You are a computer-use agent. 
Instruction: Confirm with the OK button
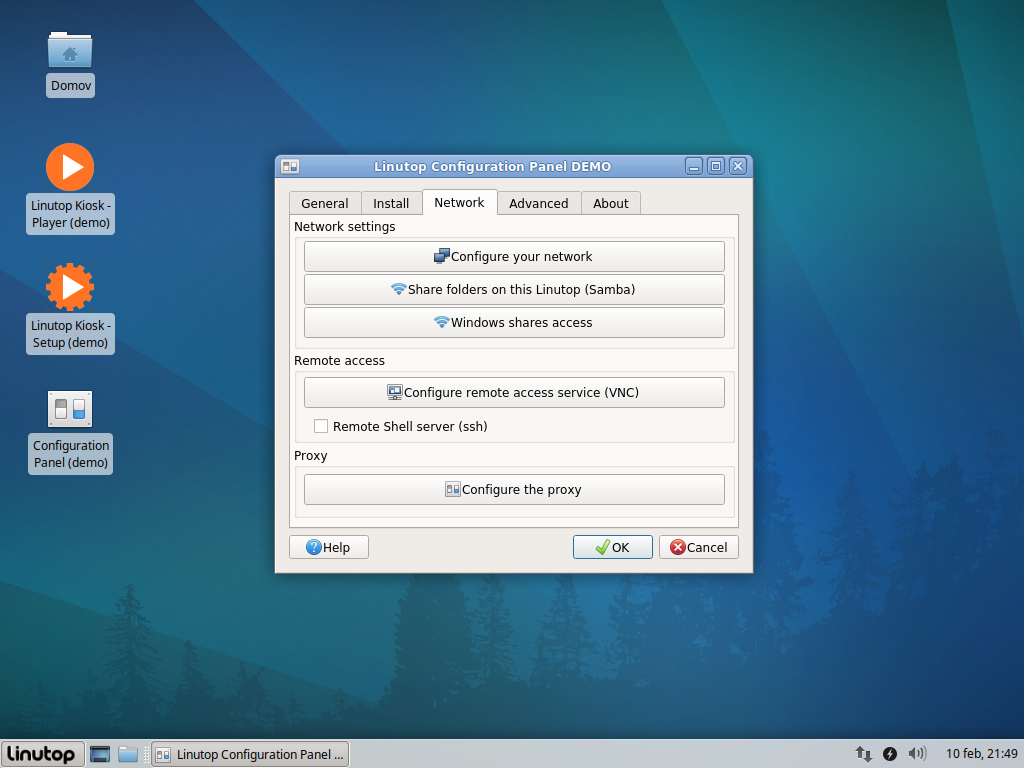coord(613,547)
